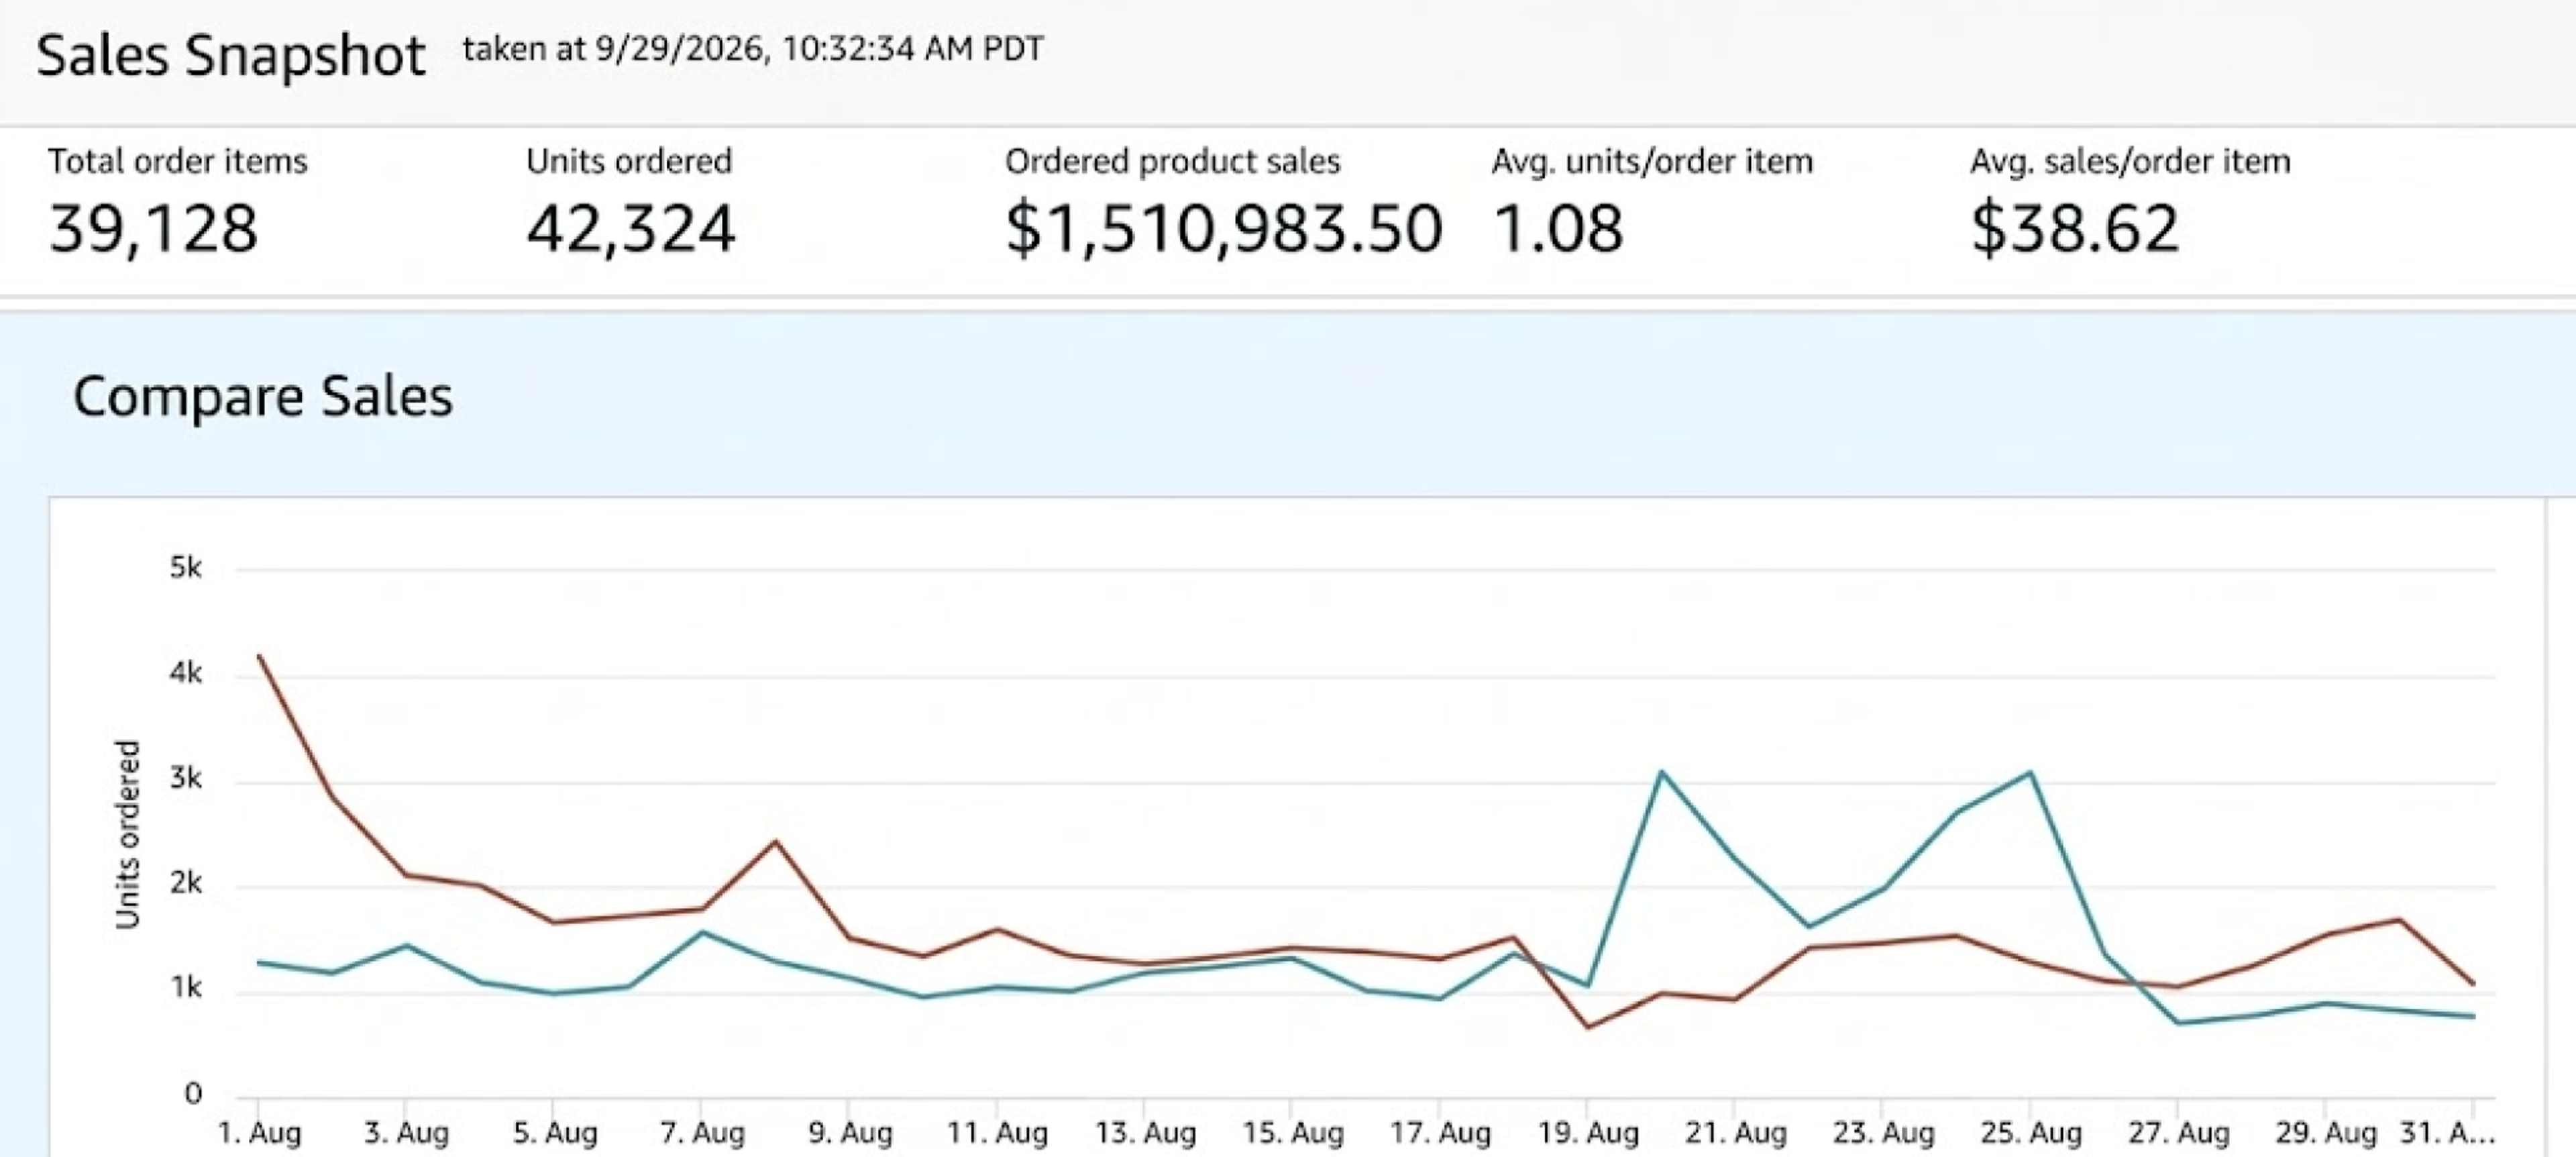Click the truncated 31. A... x-axis label

pyautogui.click(x=2447, y=1134)
